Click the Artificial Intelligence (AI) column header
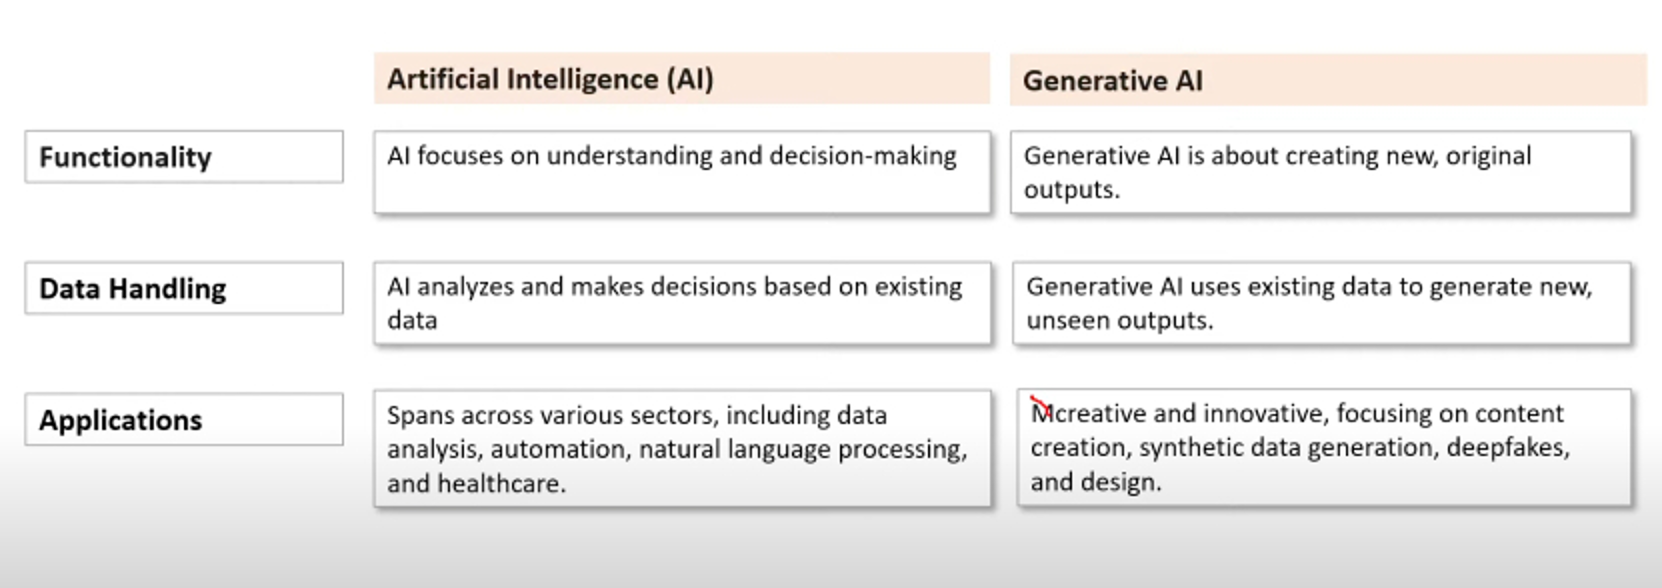 click(682, 79)
